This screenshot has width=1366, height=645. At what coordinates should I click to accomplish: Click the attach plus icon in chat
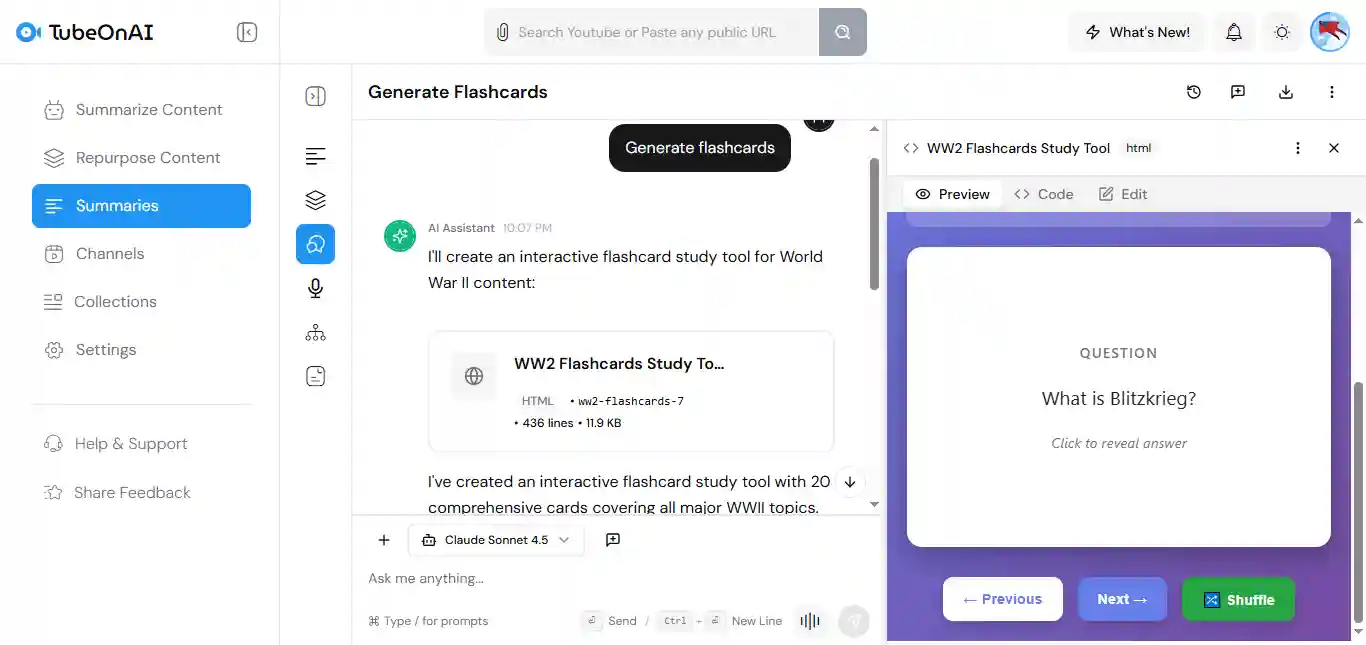384,540
